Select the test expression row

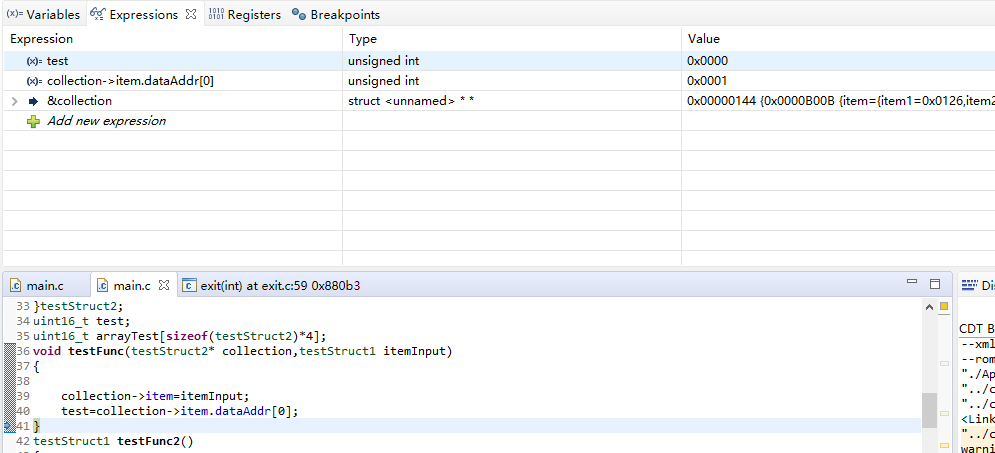click(498, 61)
